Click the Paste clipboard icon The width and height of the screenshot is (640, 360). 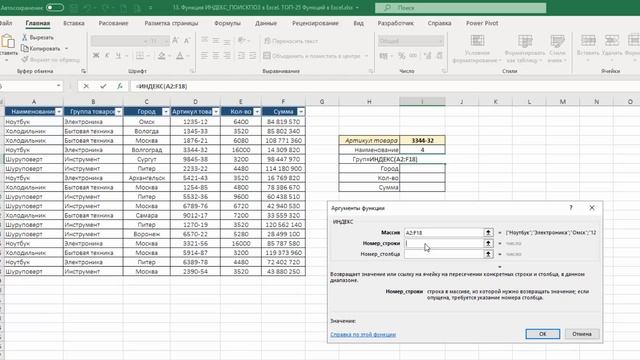(7, 41)
